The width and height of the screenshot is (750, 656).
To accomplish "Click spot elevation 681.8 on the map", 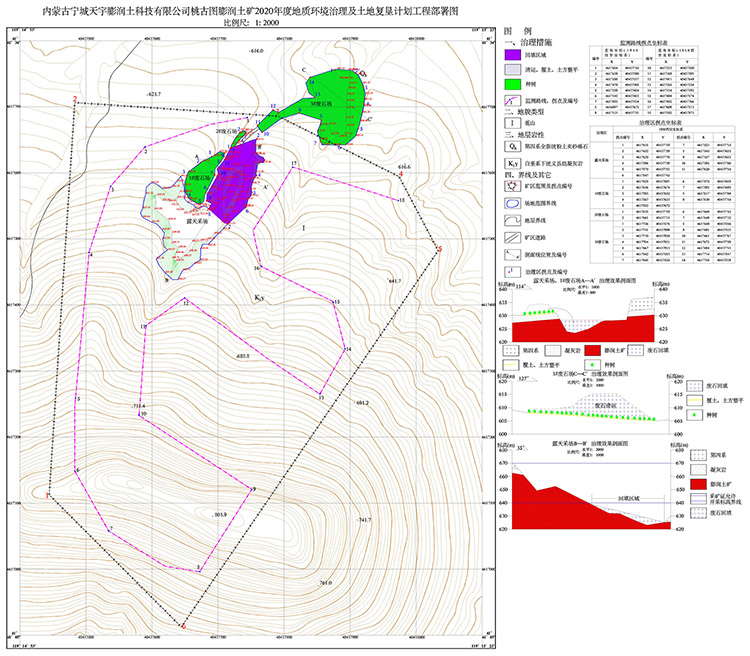I will (x=242, y=356).
